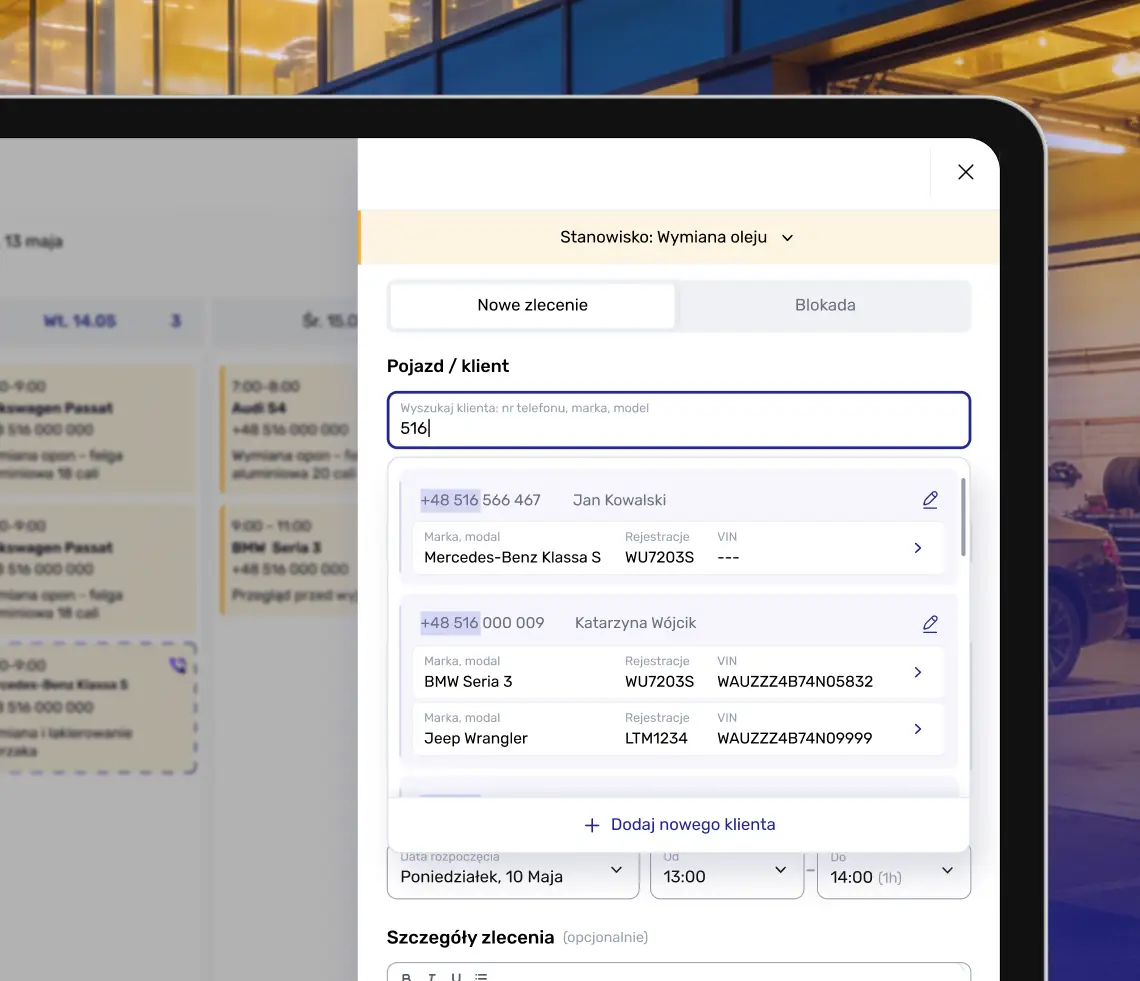Viewport: 1140px width, 981px height.
Task: Expand details for the BMW Seria 3
Action: tap(918, 672)
